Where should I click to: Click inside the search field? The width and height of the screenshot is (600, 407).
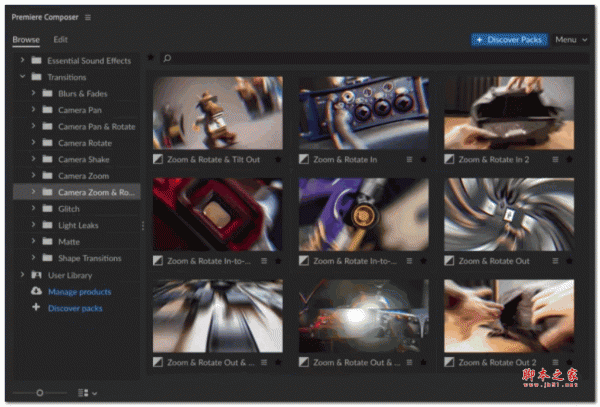pos(375,59)
